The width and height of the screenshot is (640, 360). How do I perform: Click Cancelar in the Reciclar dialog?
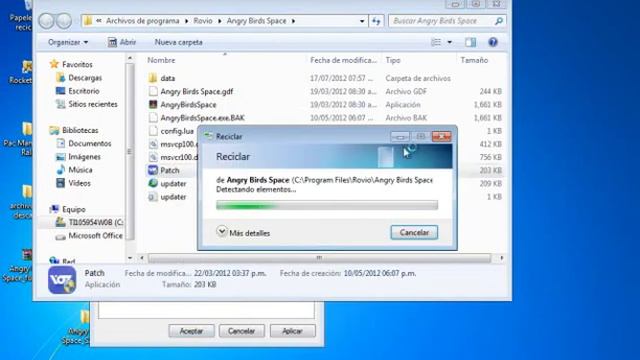[x=414, y=232]
